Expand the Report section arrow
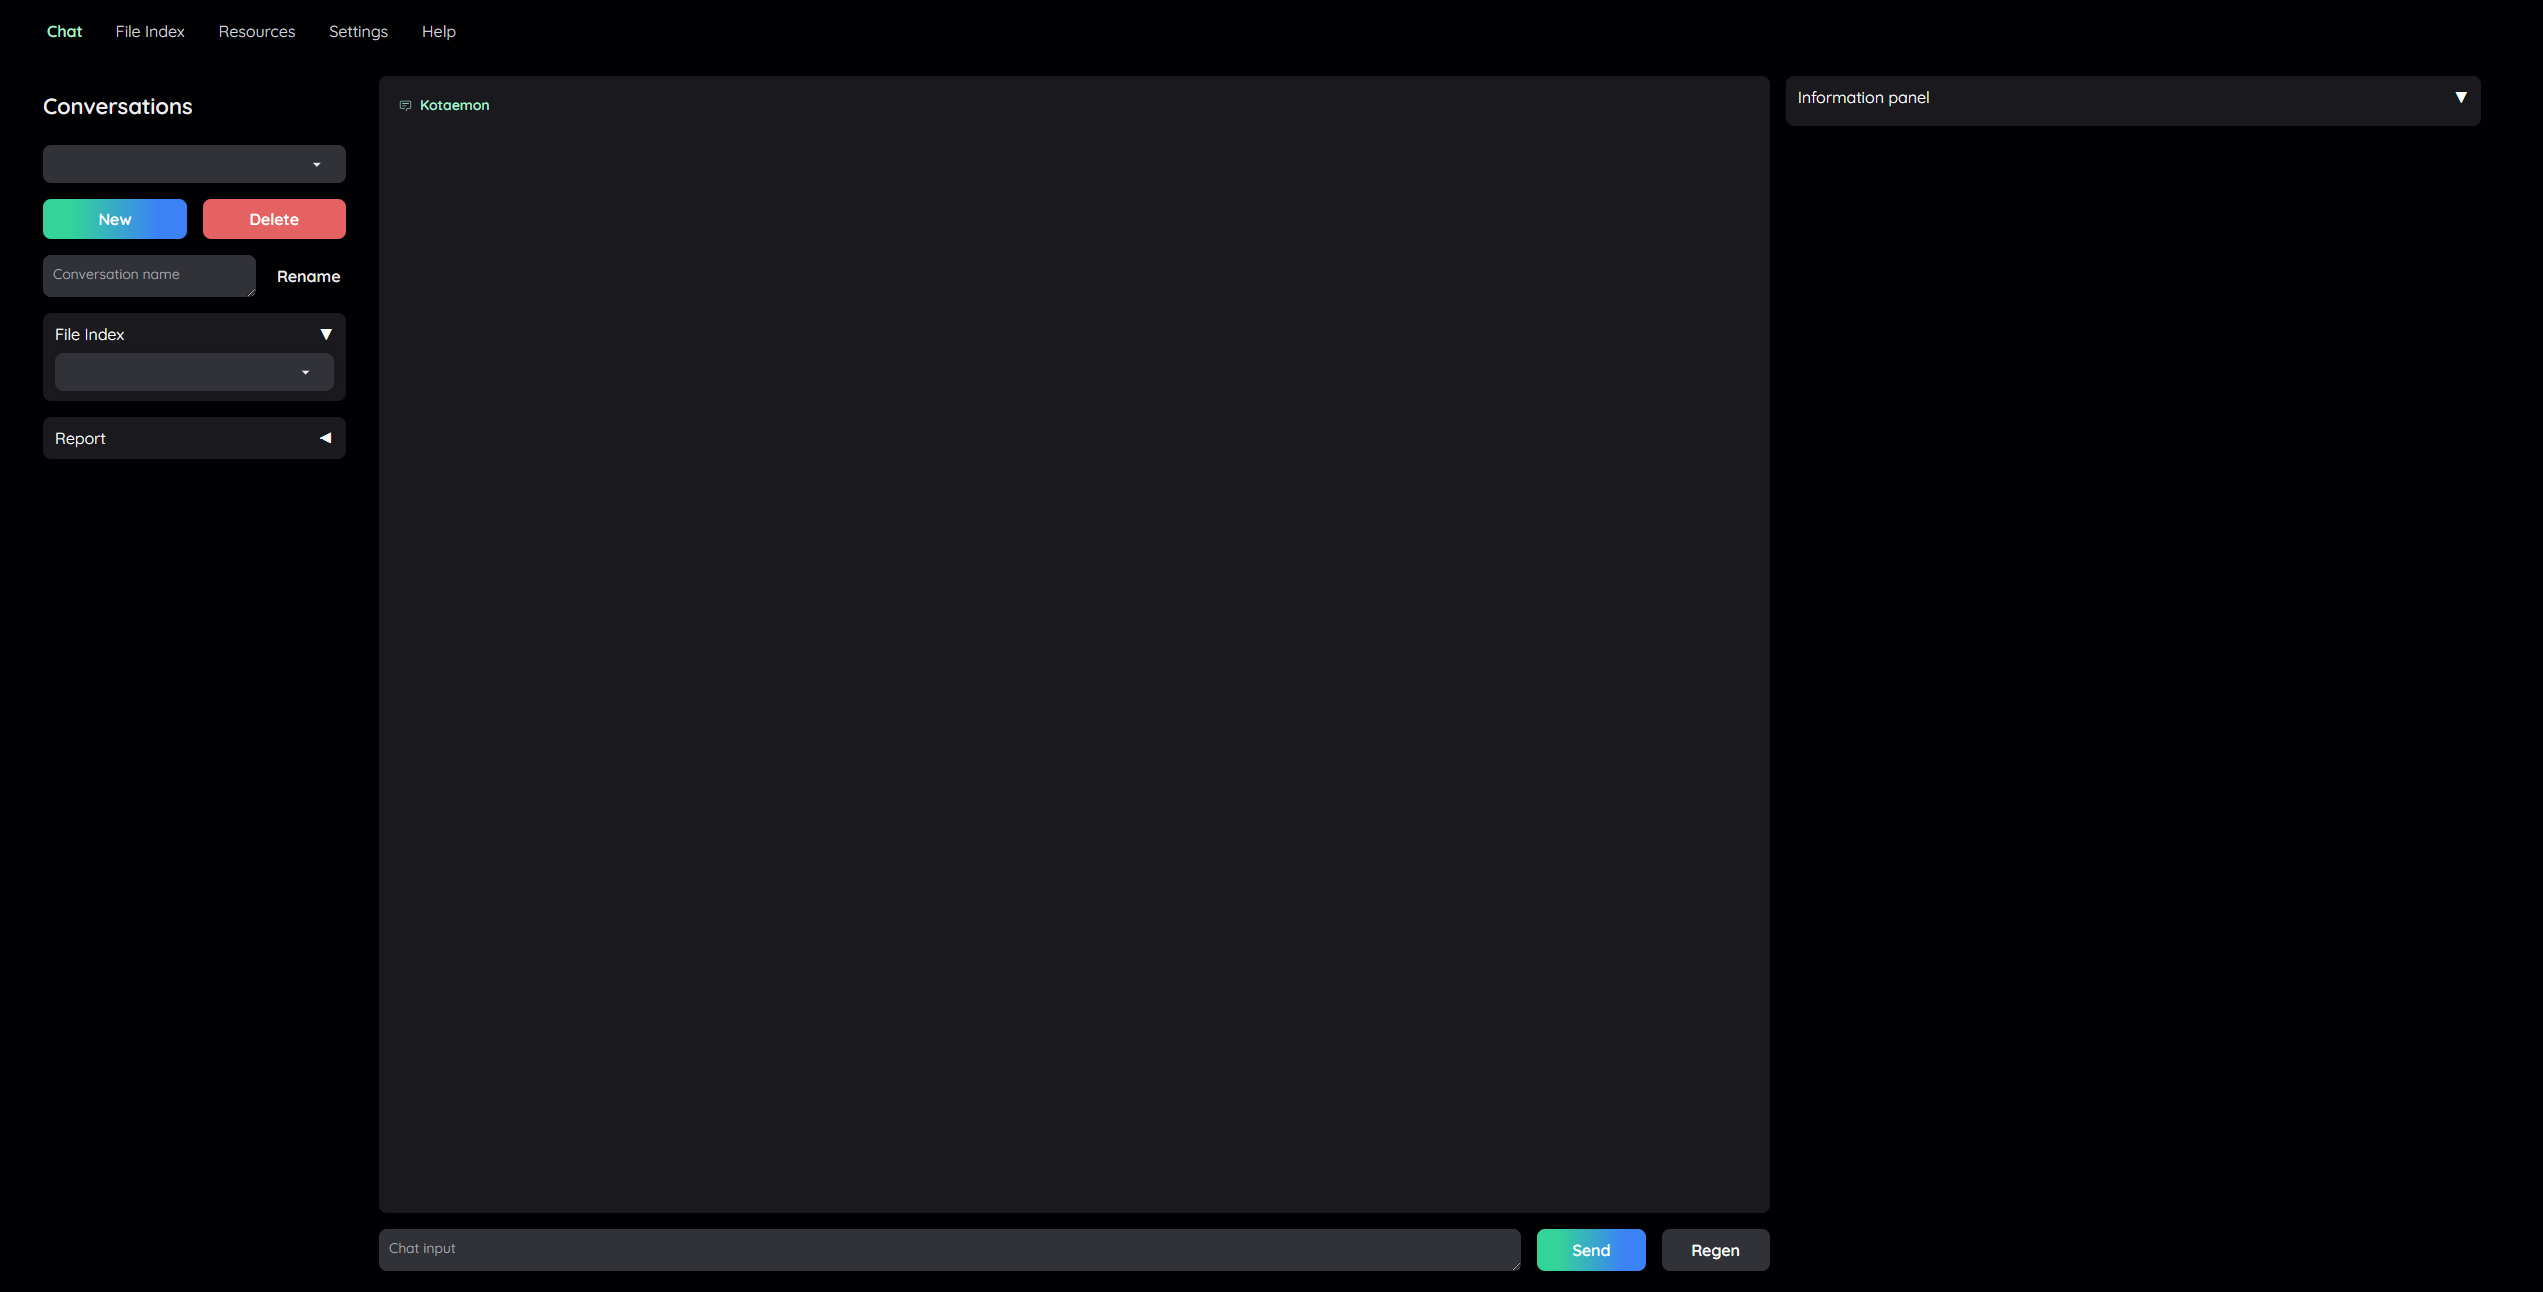2543x1292 pixels. tap(325, 438)
